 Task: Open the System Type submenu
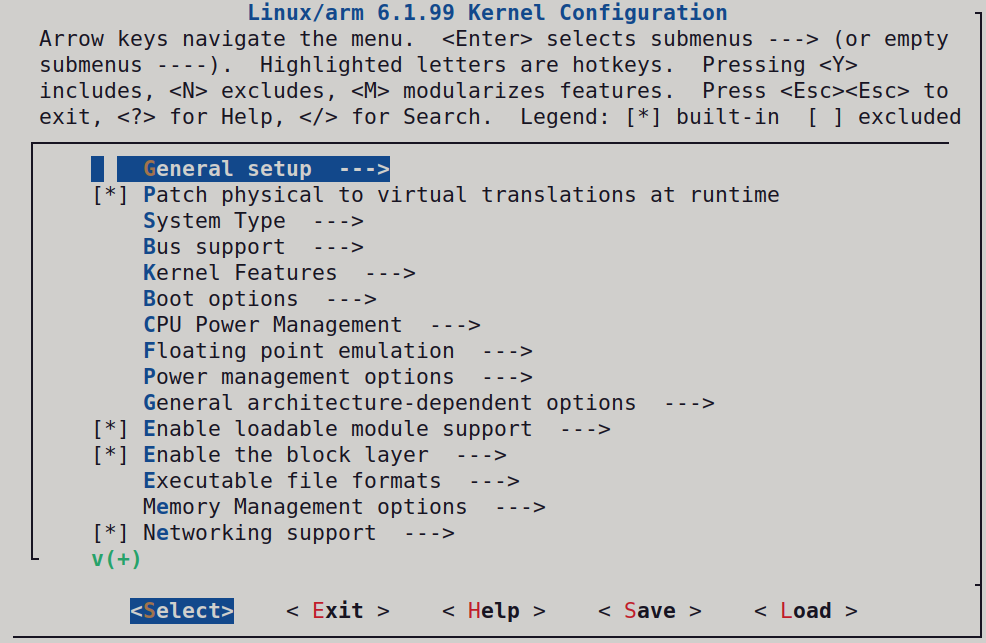coord(253,221)
